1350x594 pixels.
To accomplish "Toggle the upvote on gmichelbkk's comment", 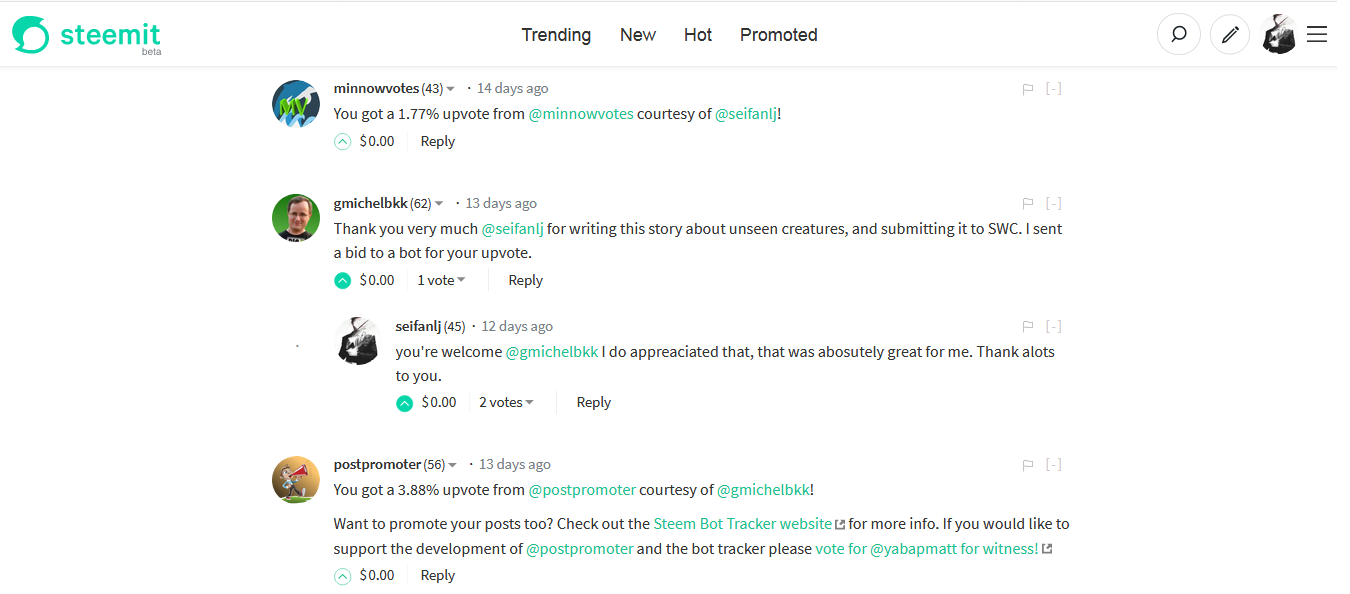I will pos(343,281).
